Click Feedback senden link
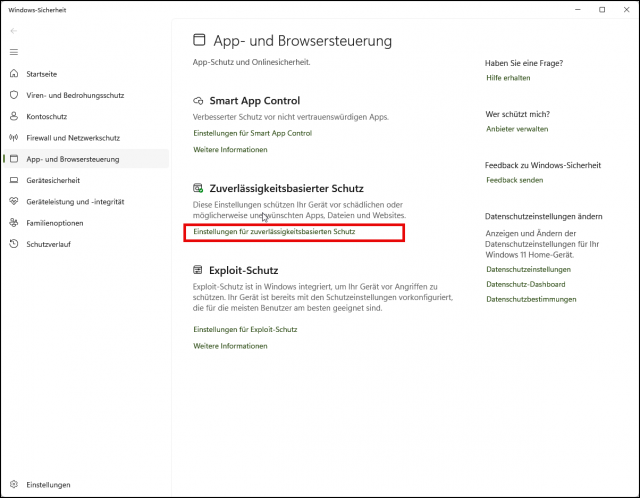Viewport: 640px width, 498px height. pos(514,180)
